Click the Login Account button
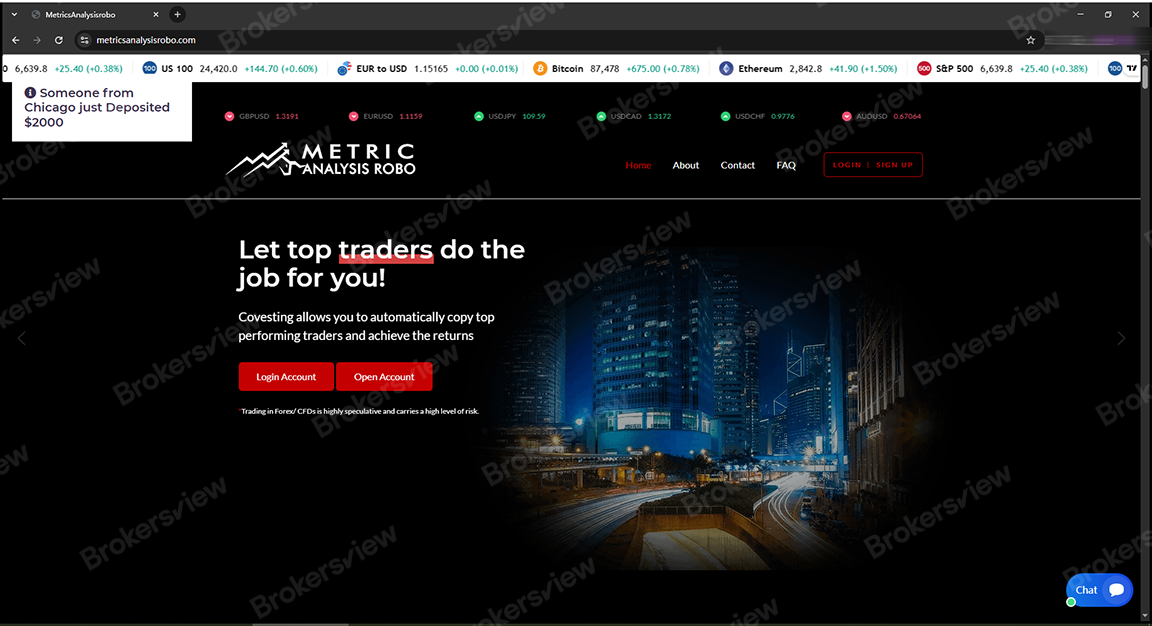Image resolution: width=1152 pixels, height=626 pixels. pos(286,377)
